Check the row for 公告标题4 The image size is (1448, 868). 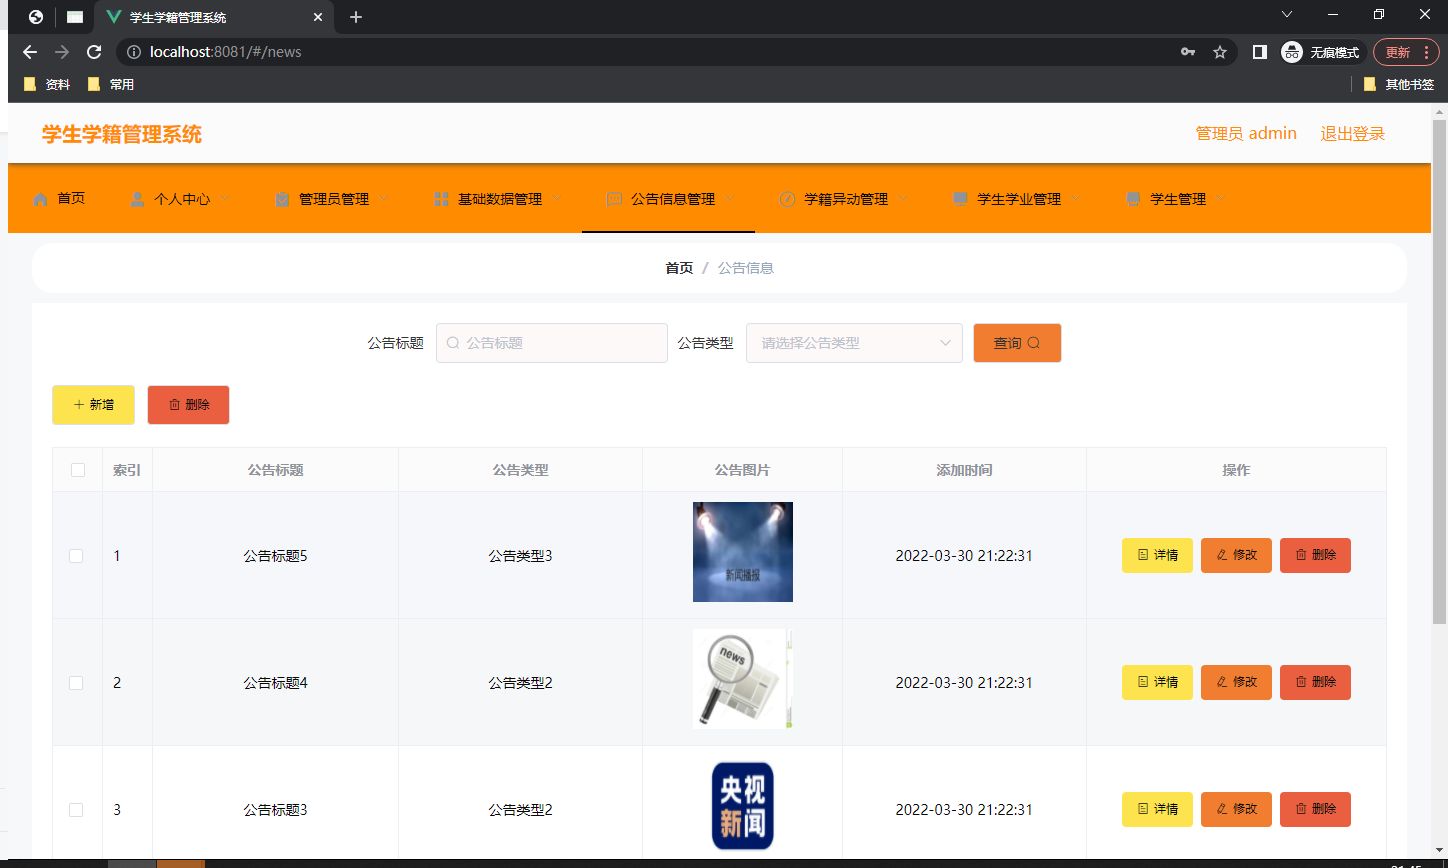click(x=76, y=683)
